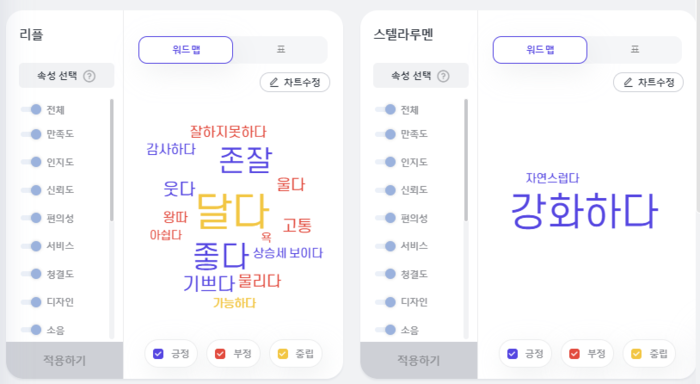The width and height of the screenshot is (700, 384).
Task: Toggle the 청결도 switch in 리플 panel
Action: [32, 274]
